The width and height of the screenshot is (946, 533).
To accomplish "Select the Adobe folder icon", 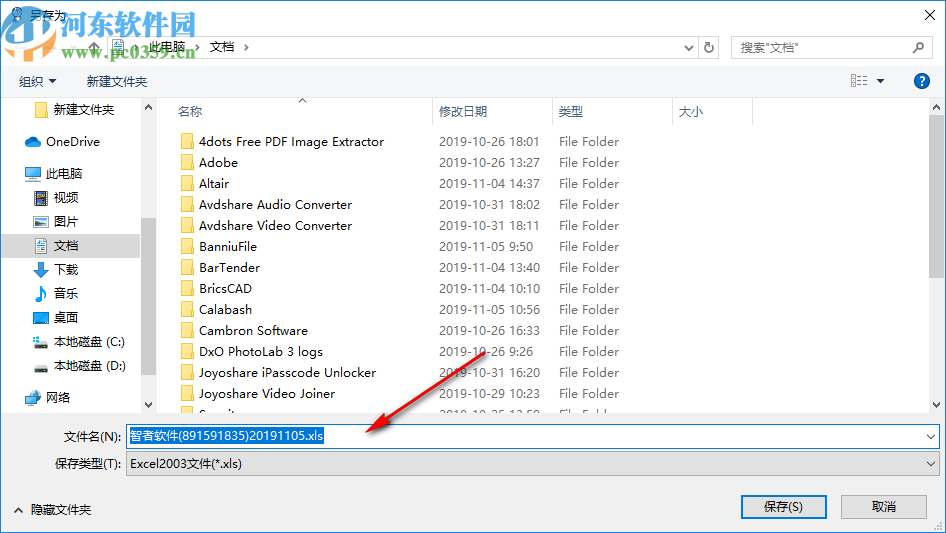I will click(x=187, y=163).
